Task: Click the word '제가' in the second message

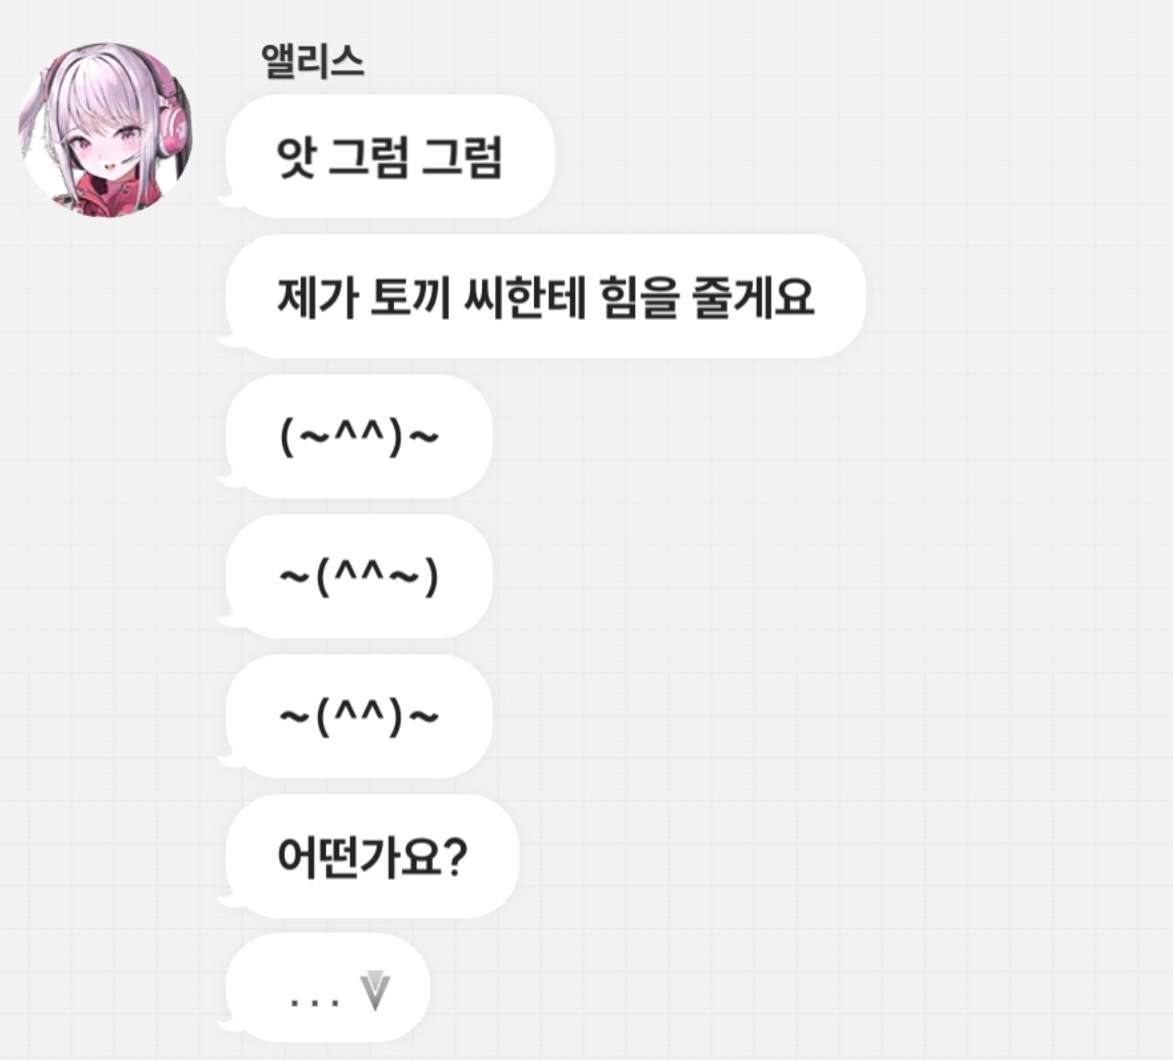Action: [x=316, y=298]
